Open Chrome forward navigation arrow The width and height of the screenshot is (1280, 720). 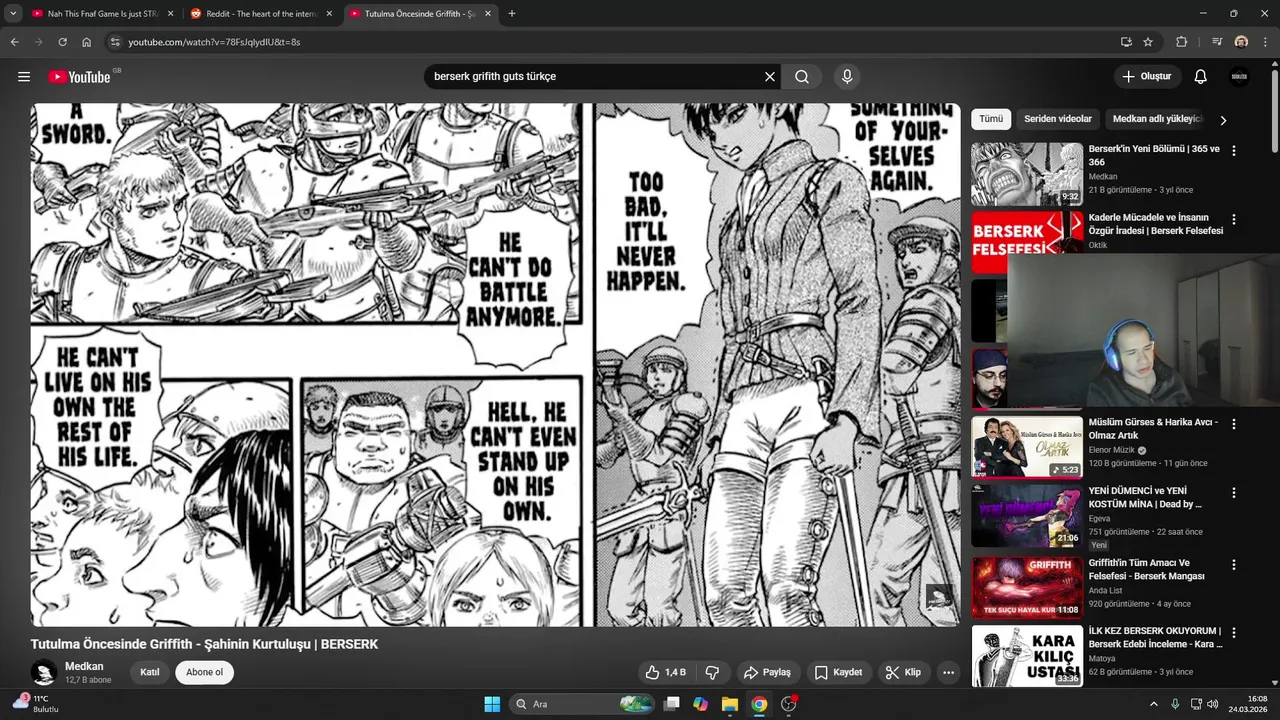click(x=38, y=42)
